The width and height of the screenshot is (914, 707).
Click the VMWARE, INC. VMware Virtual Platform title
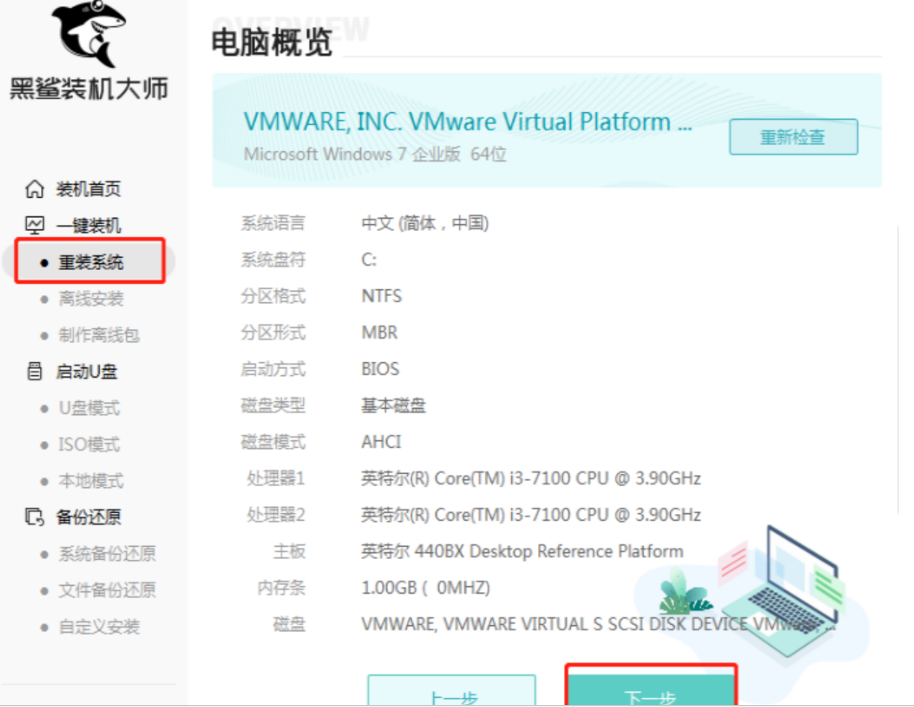click(467, 122)
